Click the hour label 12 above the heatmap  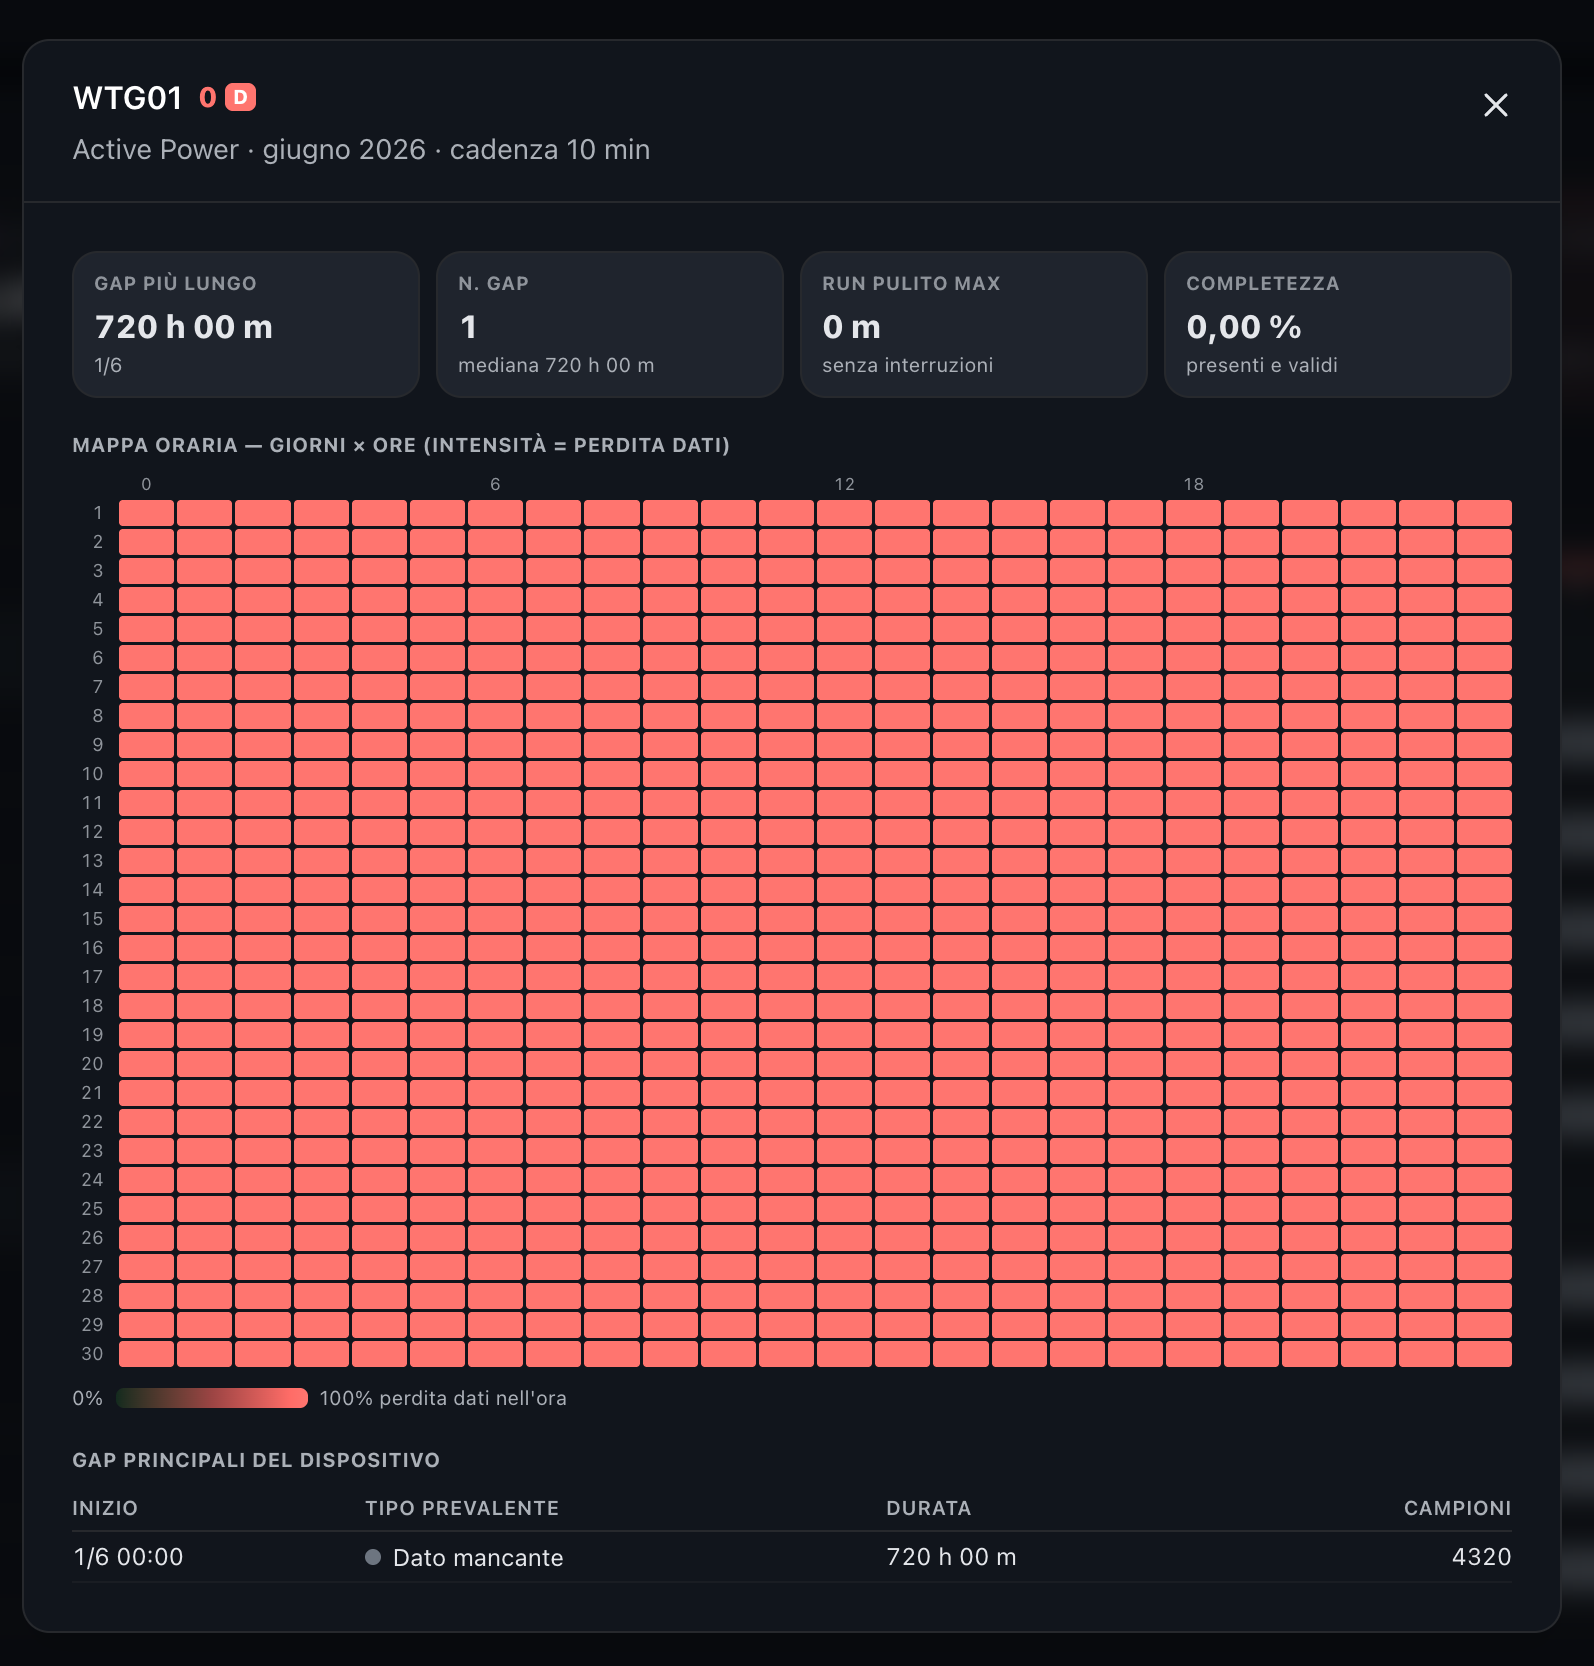click(844, 484)
